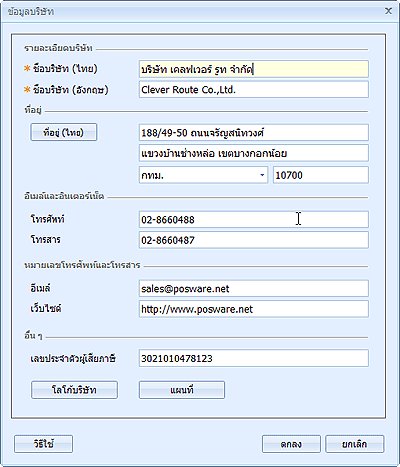Click the อื่น ๆ section heading
Viewport: 400px width, 467px height.
[x=33, y=336]
